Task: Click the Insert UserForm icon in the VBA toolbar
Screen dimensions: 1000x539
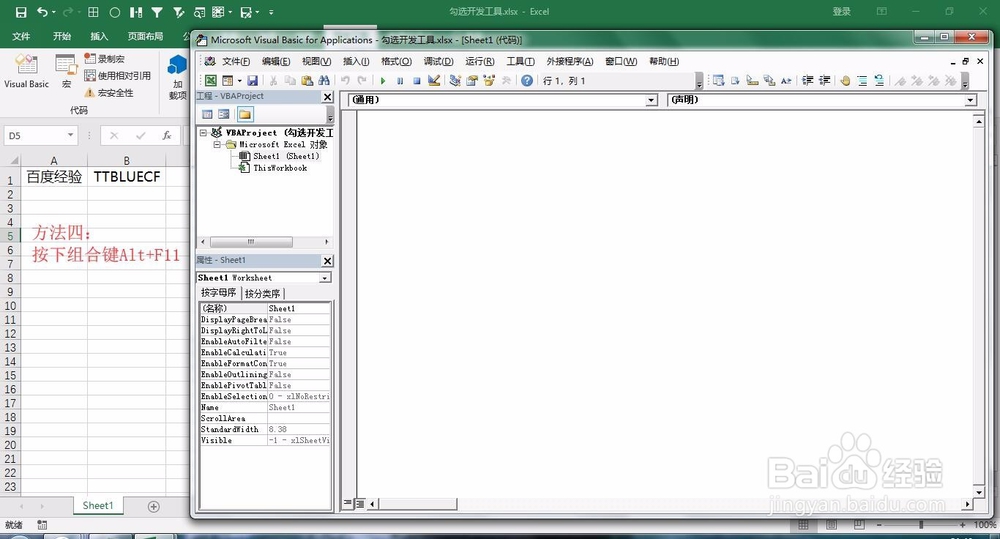Action: pyautogui.click(x=228, y=80)
